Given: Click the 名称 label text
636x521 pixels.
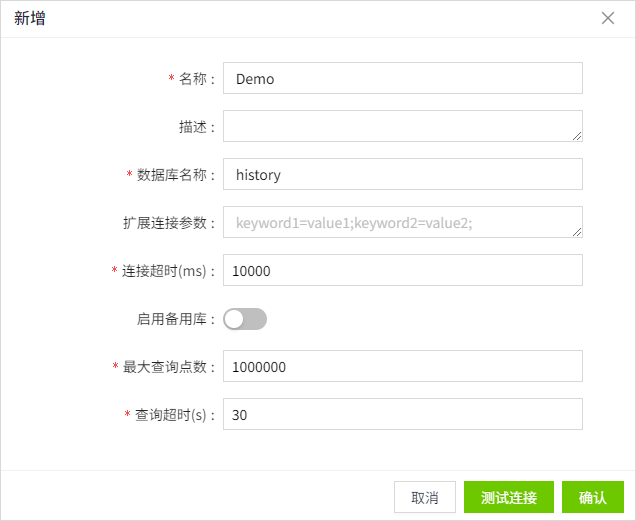Looking at the screenshot, I should (x=192, y=79).
